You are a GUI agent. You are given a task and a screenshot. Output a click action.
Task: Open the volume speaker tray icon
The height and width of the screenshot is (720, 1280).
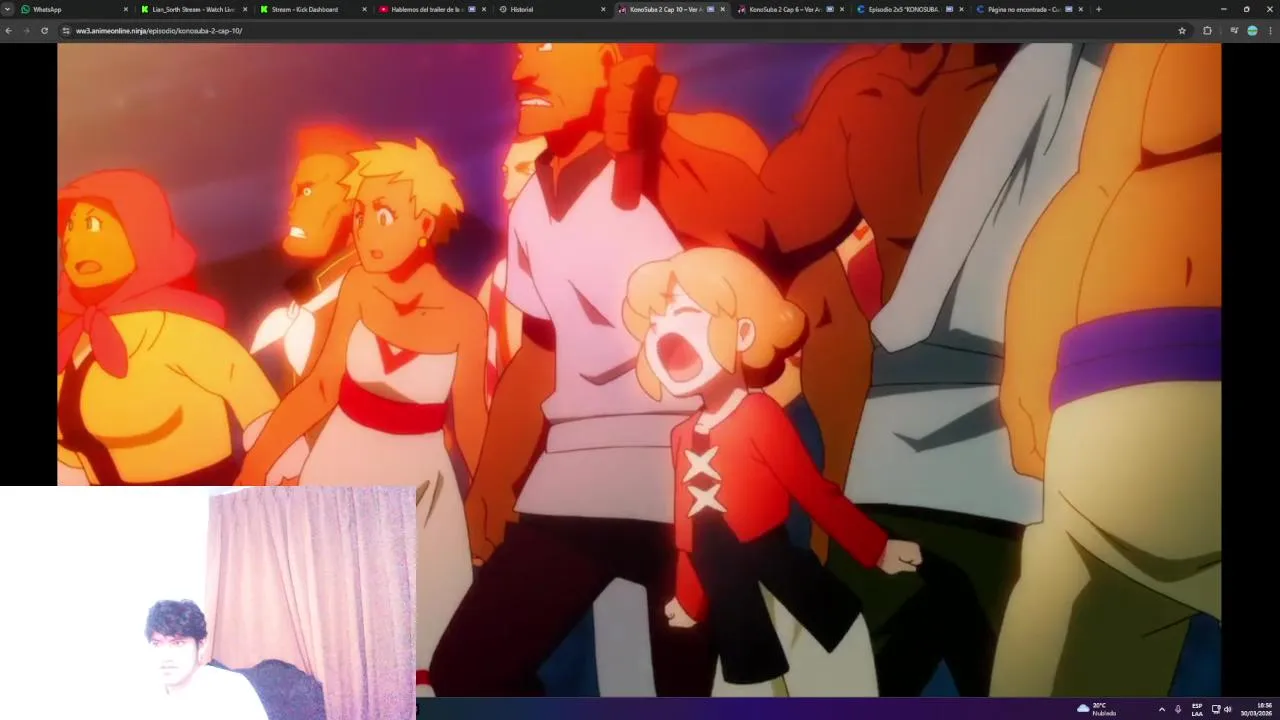(1227, 709)
